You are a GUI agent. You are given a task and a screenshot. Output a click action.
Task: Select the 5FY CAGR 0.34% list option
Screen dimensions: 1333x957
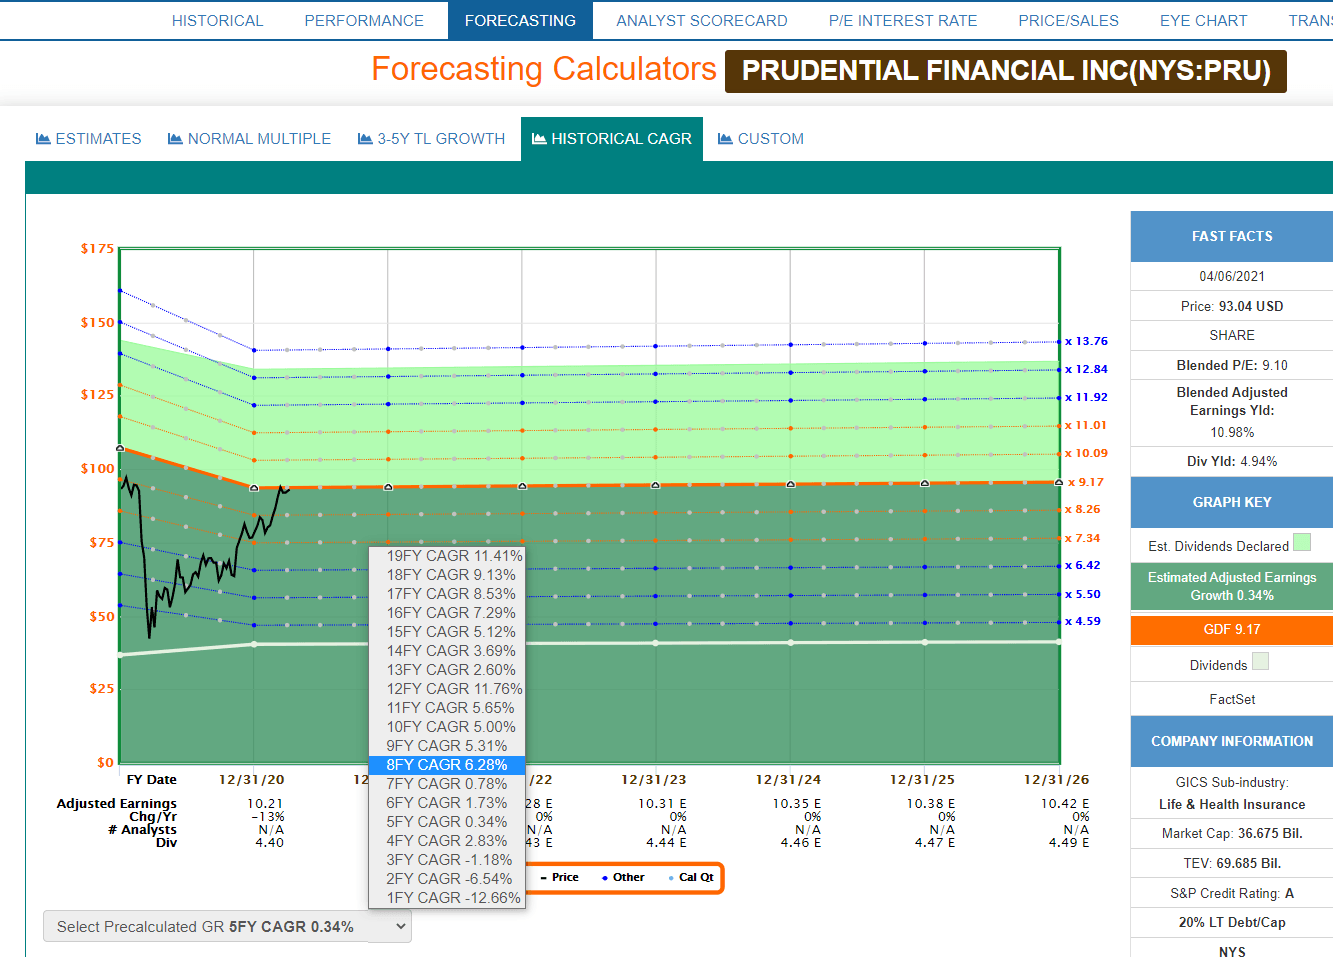click(x=447, y=822)
